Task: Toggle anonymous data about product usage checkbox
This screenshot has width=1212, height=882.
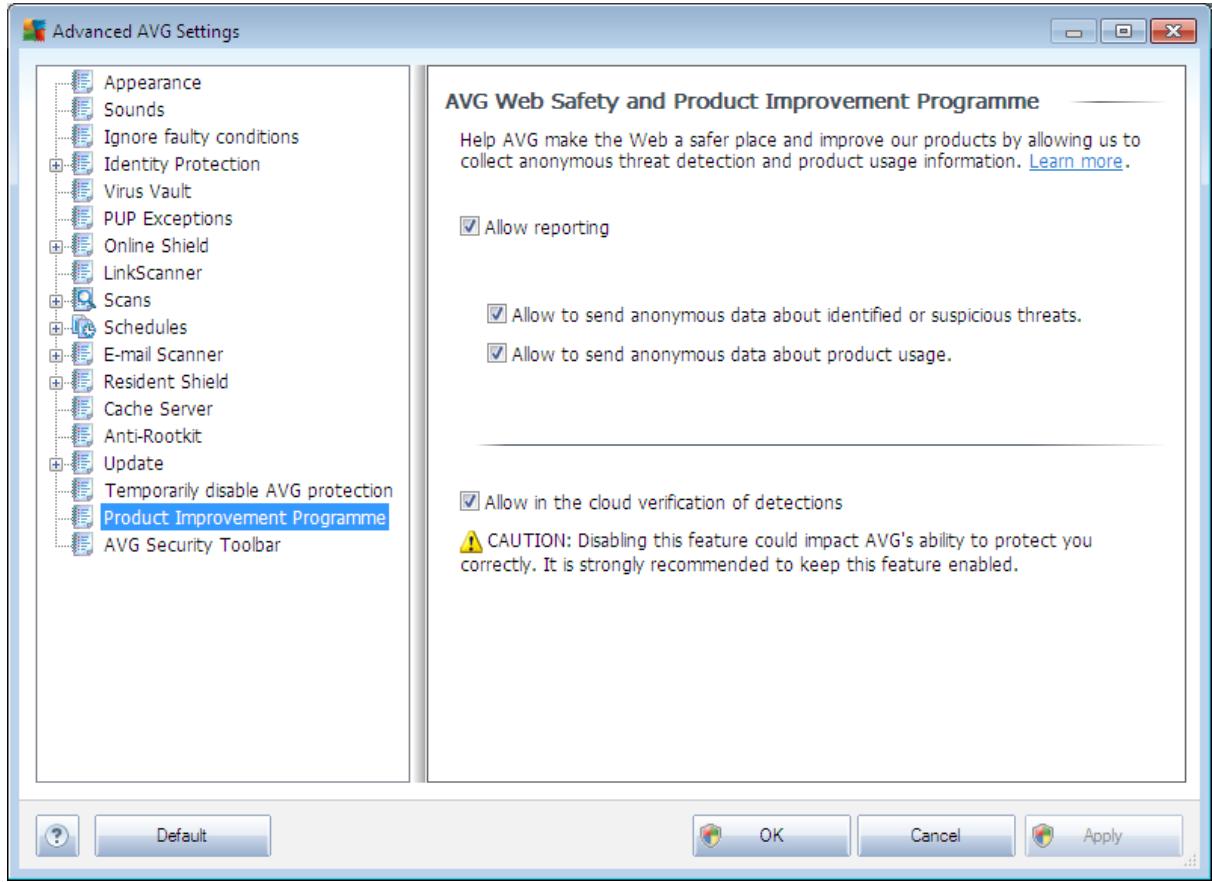Action: (x=498, y=354)
